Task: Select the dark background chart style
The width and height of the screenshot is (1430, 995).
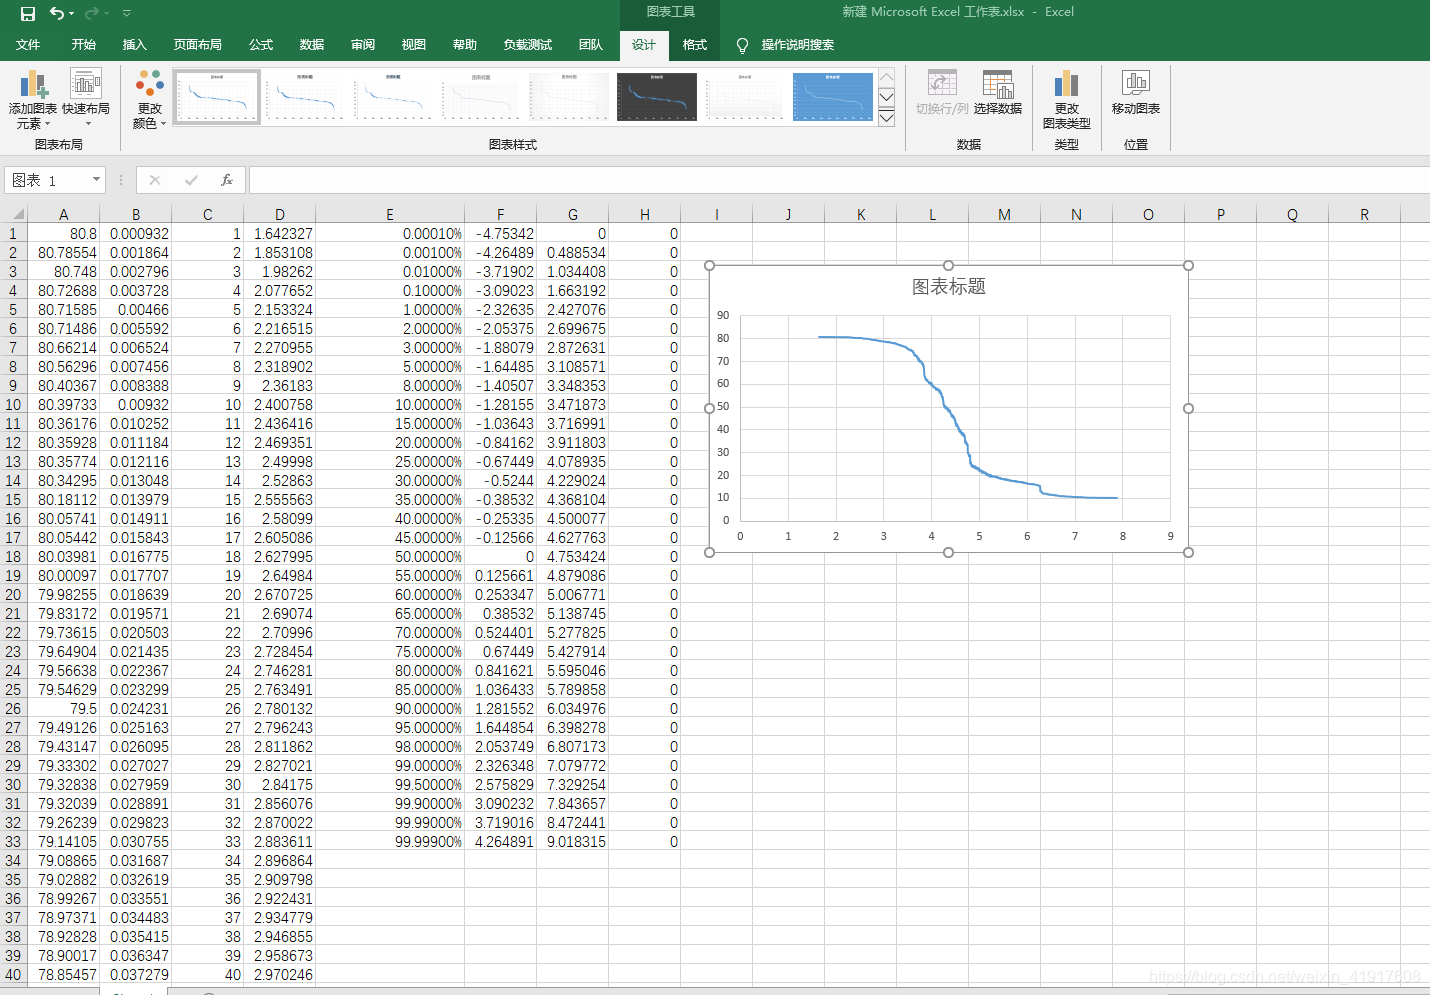Action: point(657,97)
